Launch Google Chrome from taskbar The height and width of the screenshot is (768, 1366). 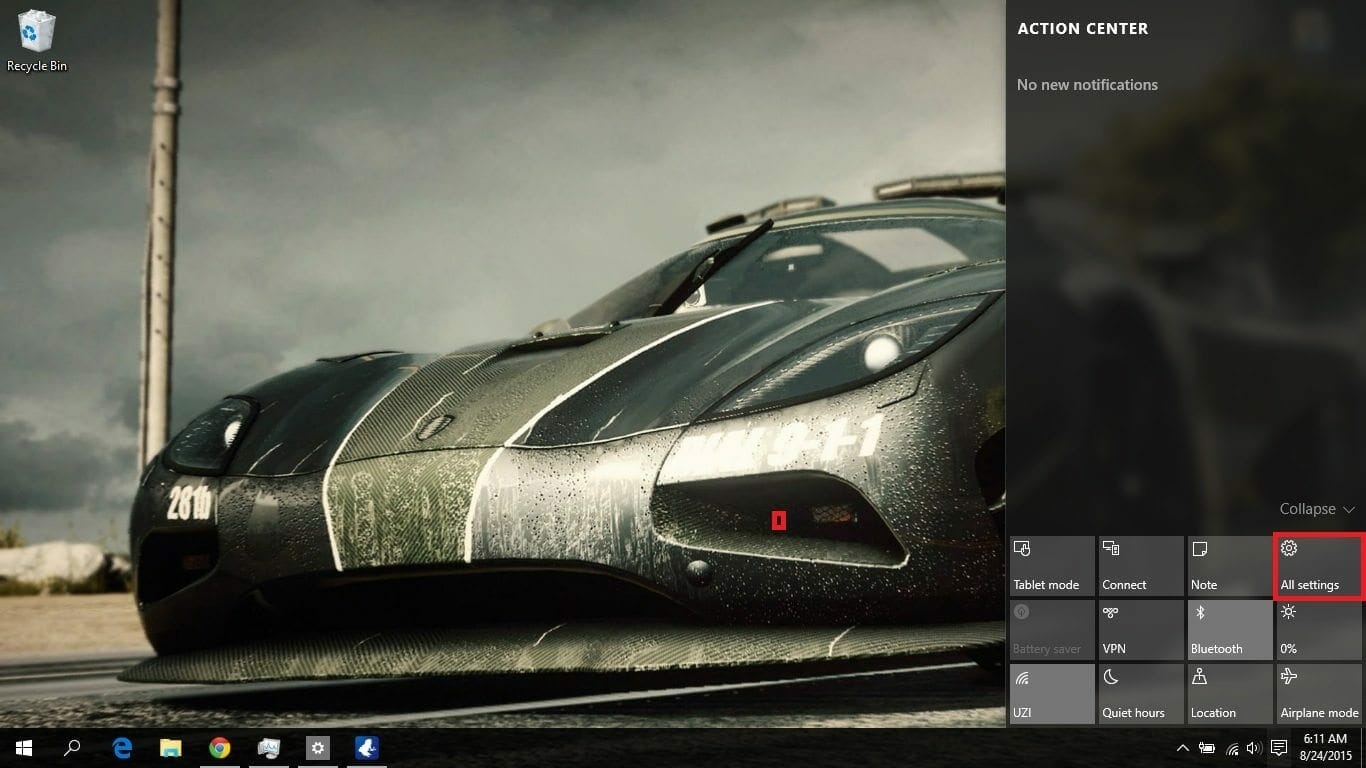click(220, 748)
